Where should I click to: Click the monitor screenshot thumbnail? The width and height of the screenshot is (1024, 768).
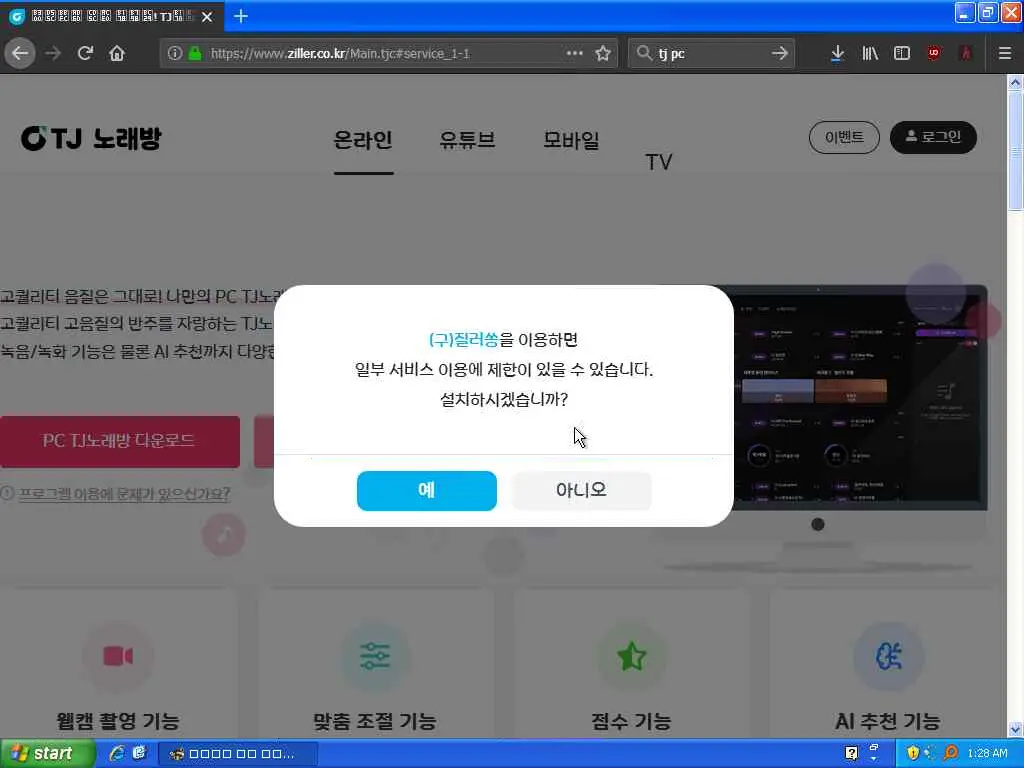(860, 398)
